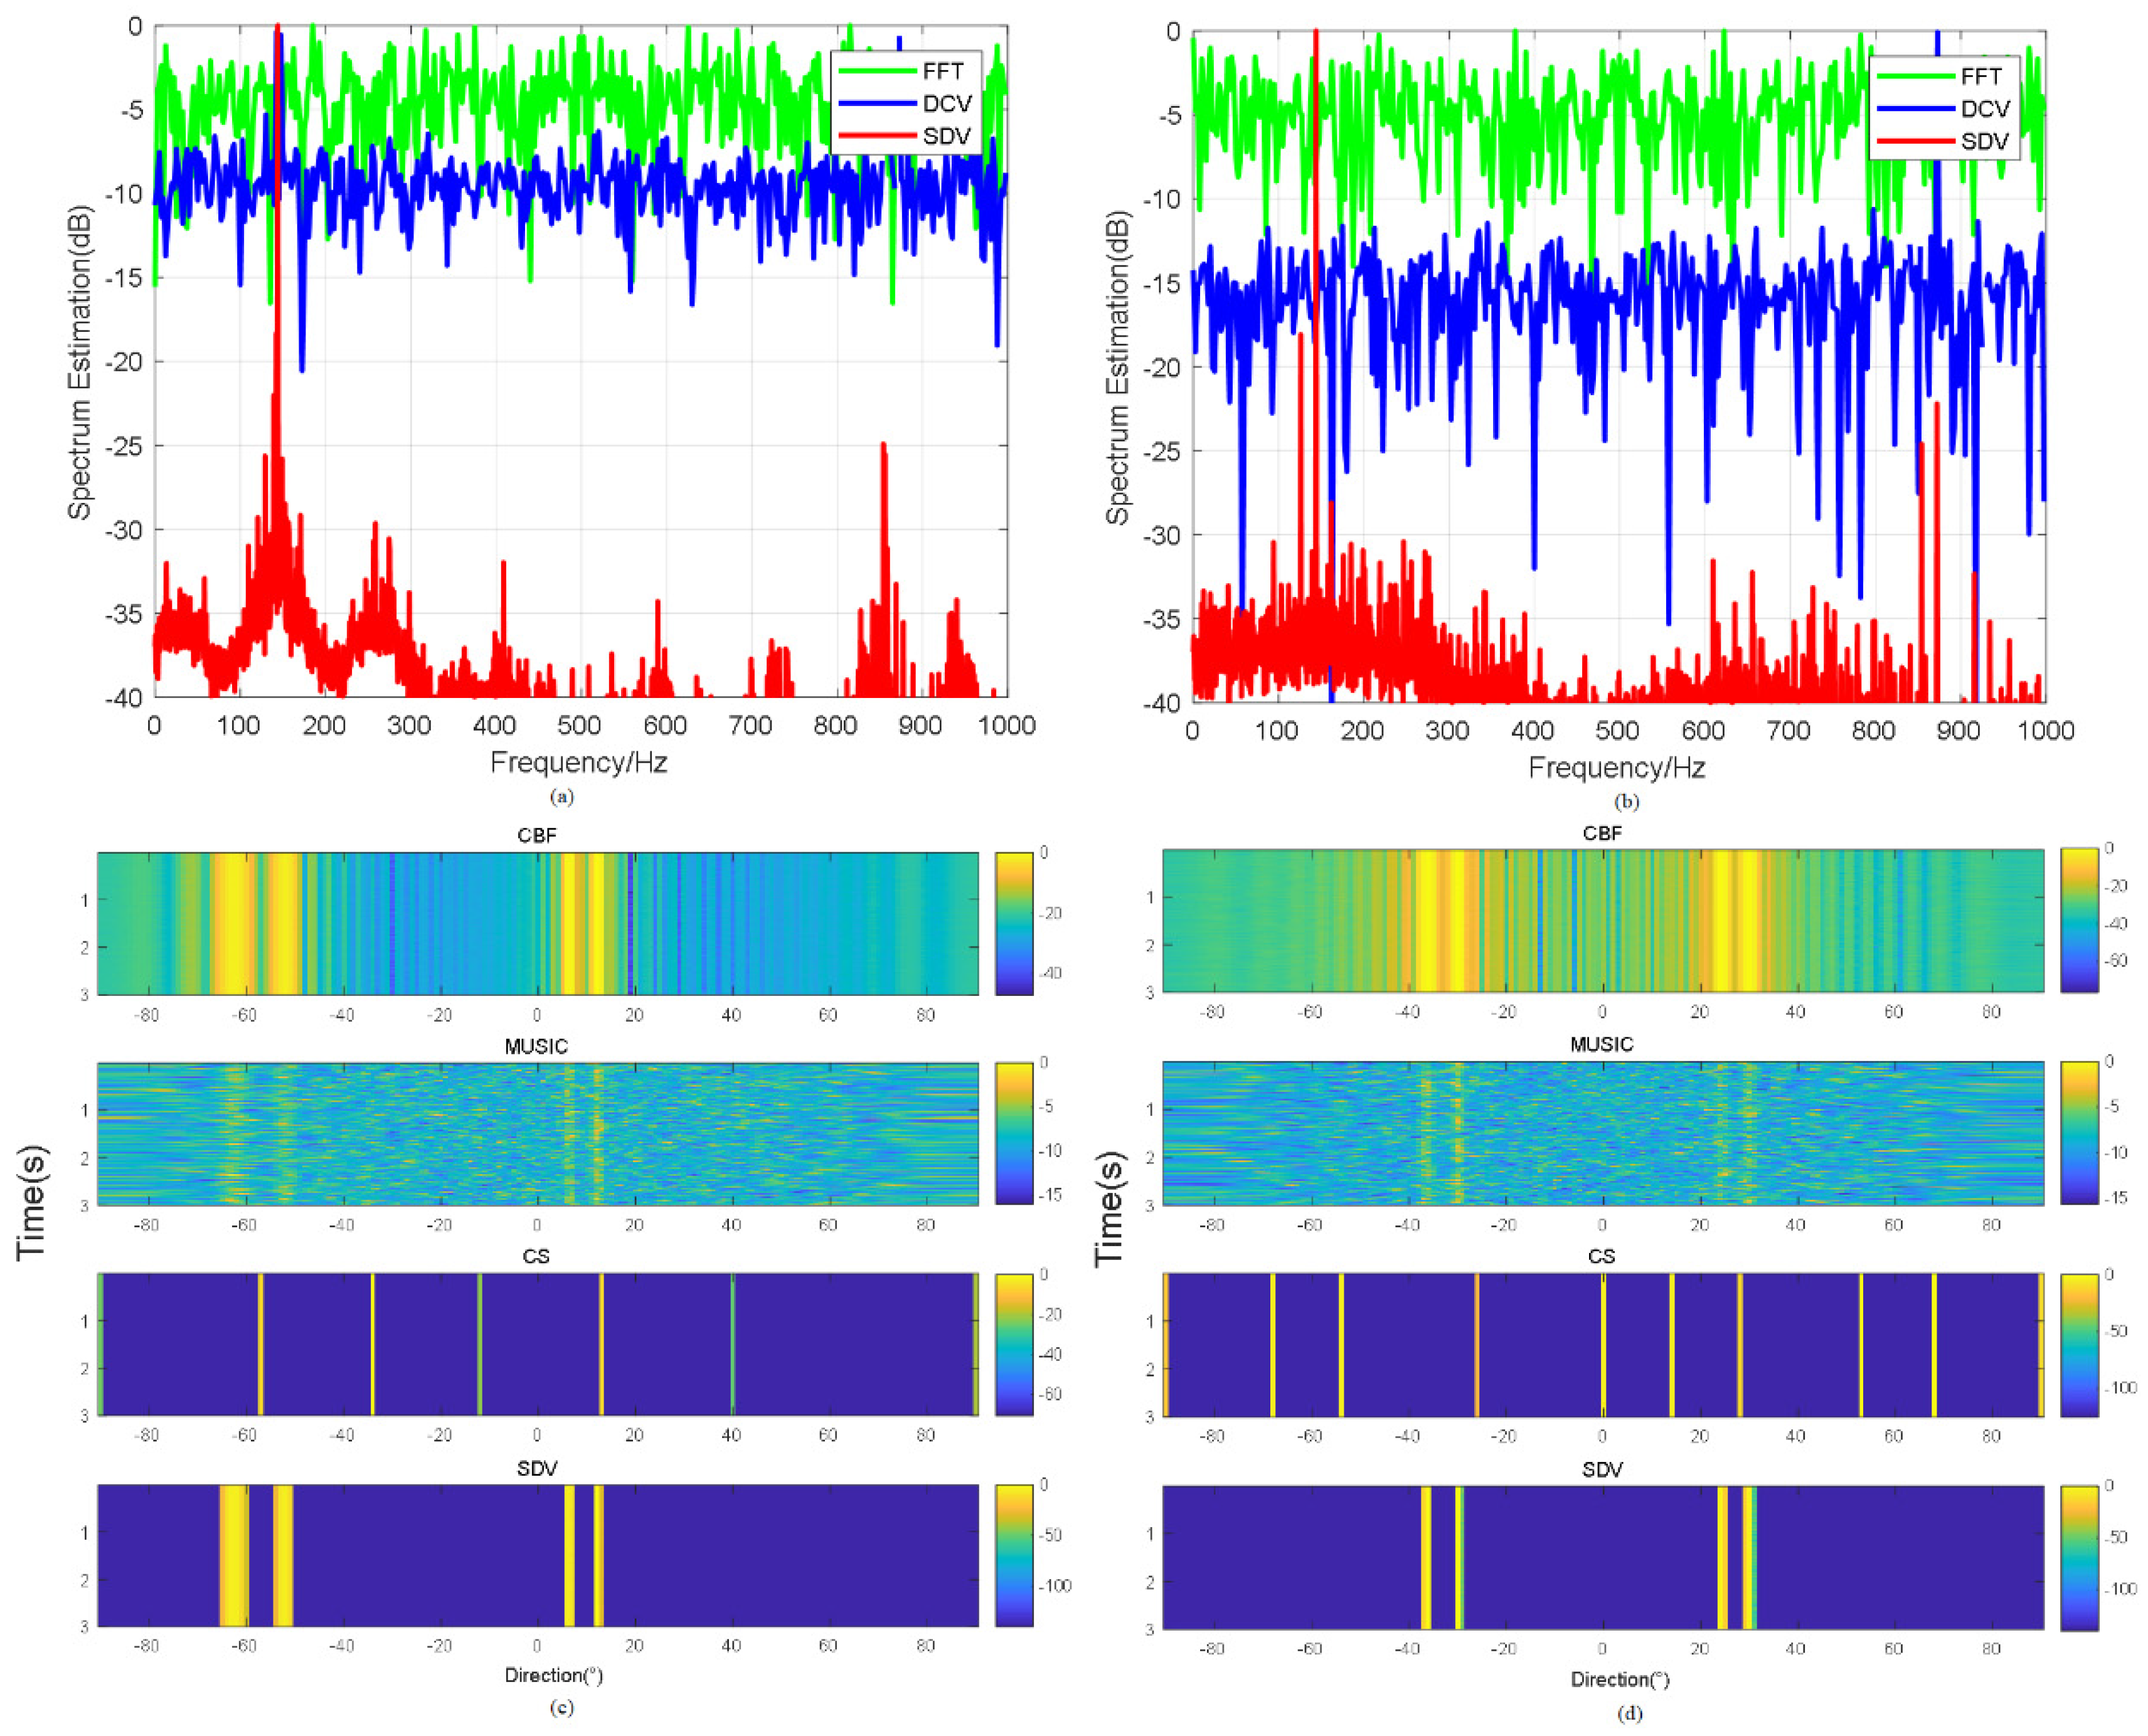Viewport: 2148px width, 1736px height.
Task: Click the CBF title above left heatmap
Action: (537, 835)
